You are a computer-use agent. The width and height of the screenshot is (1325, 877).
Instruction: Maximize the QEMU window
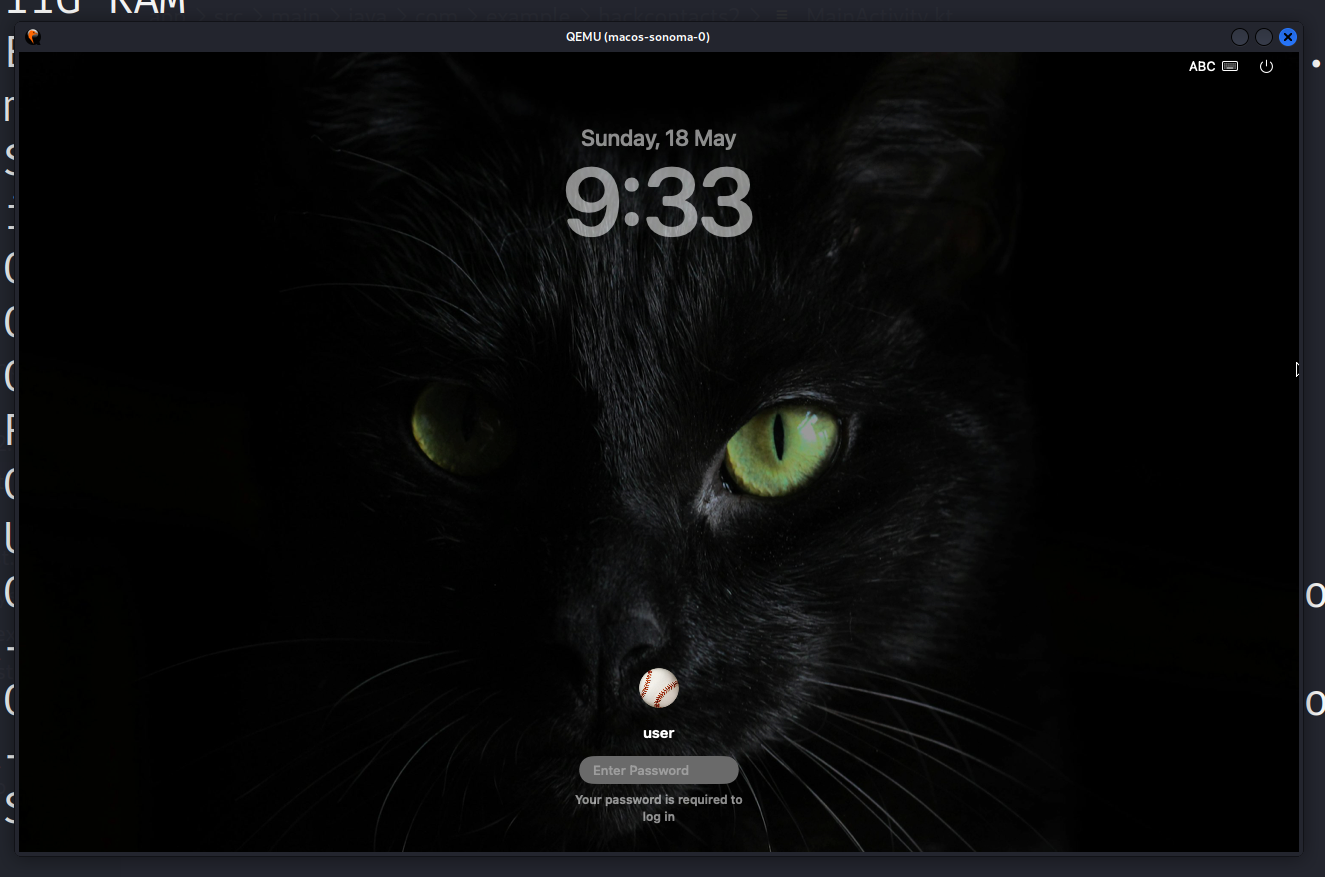pyautogui.click(x=1264, y=37)
